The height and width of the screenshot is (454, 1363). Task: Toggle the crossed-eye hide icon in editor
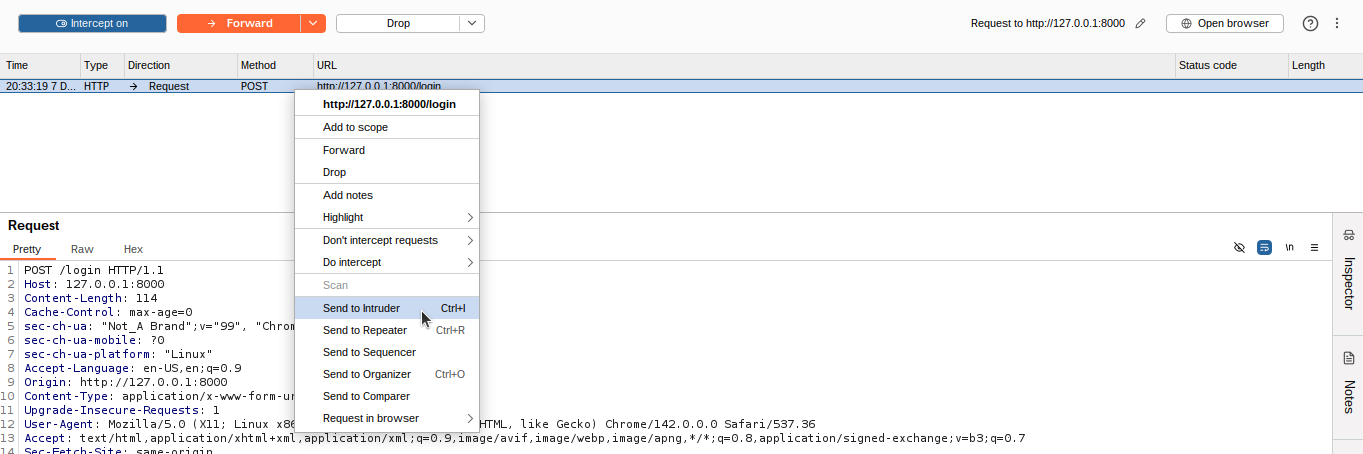tap(1239, 247)
